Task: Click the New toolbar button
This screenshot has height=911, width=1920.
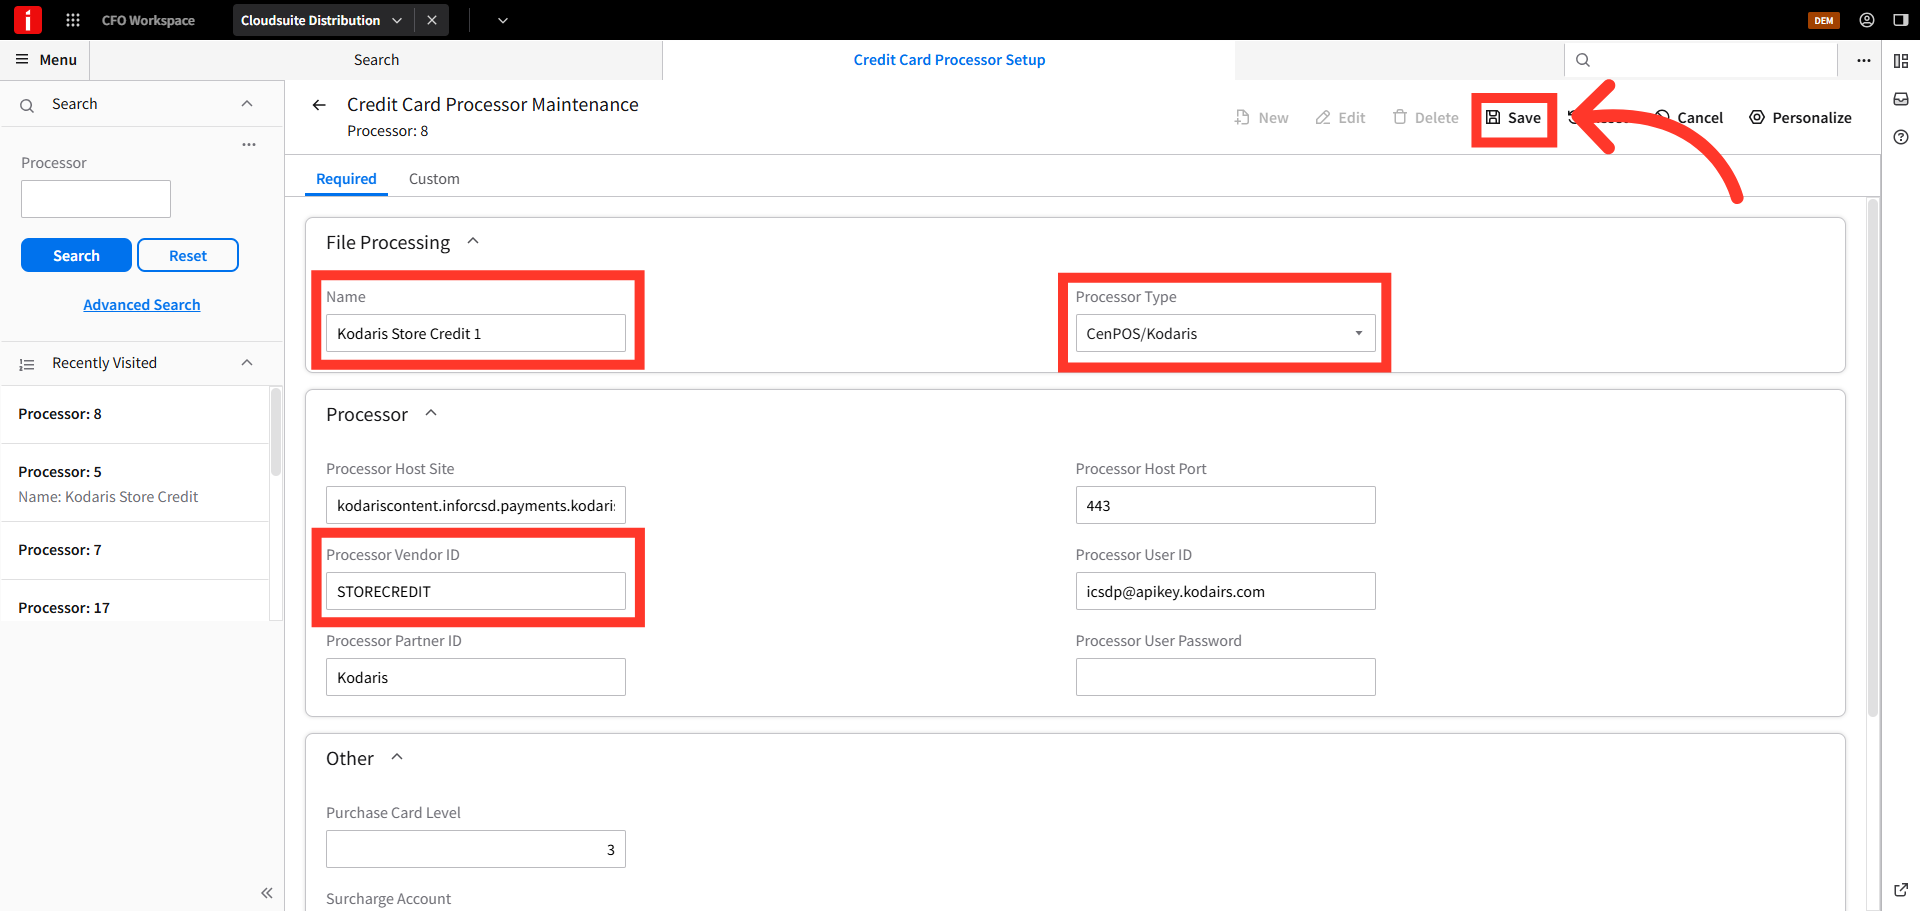Action: coord(1261,118)
